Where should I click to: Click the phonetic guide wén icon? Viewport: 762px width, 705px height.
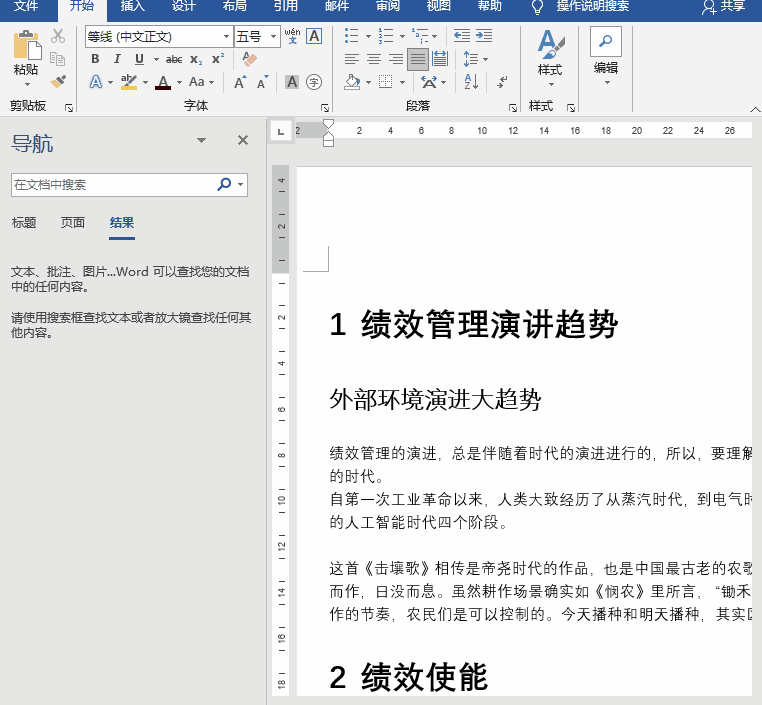292,36
